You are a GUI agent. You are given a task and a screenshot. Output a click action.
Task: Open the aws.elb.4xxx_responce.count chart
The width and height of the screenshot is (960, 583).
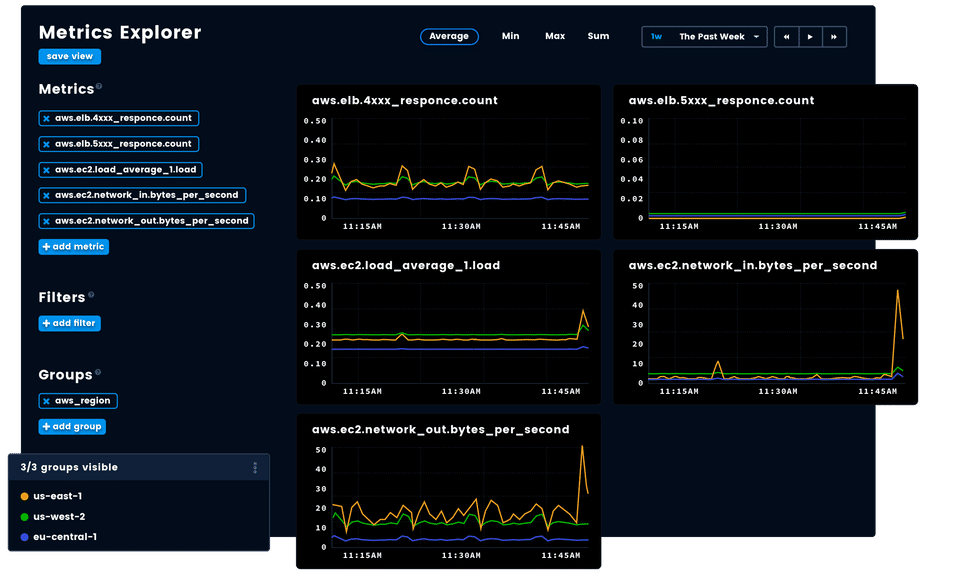point(448,162)
